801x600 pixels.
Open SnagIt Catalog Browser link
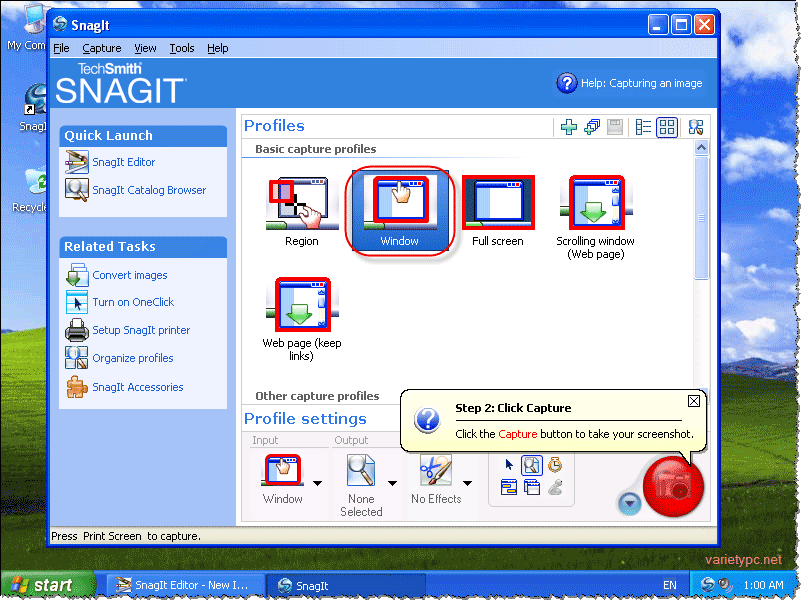click(x=149, y=190)
